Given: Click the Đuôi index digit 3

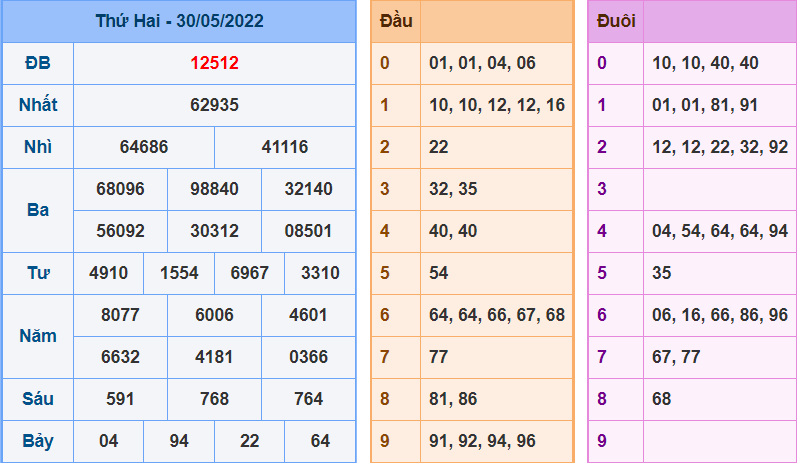Looking at the screenshot, I should [602, 189].
